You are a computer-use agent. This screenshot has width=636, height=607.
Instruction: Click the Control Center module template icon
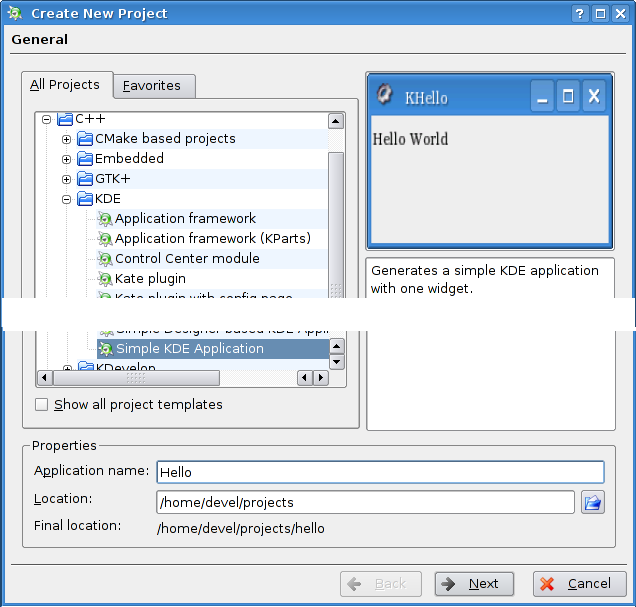point(105,259)
